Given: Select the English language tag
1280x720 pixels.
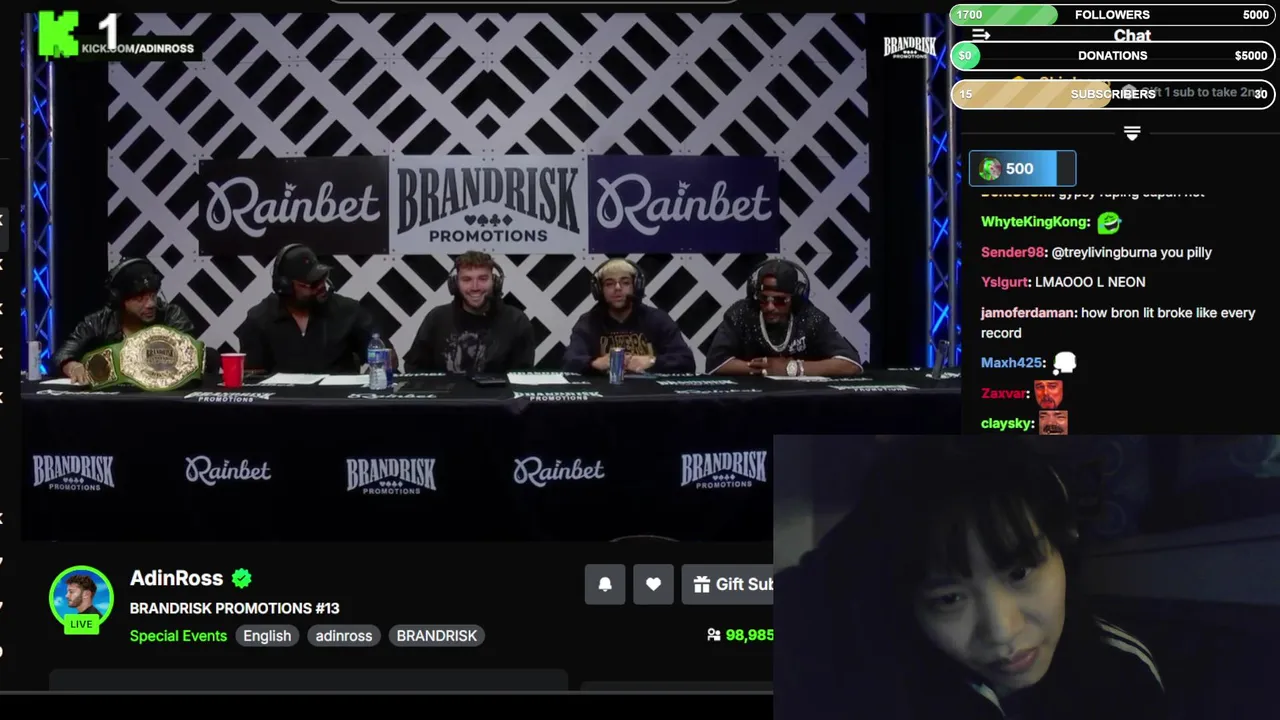Looking at the screenshot, I should coord(267,636).
